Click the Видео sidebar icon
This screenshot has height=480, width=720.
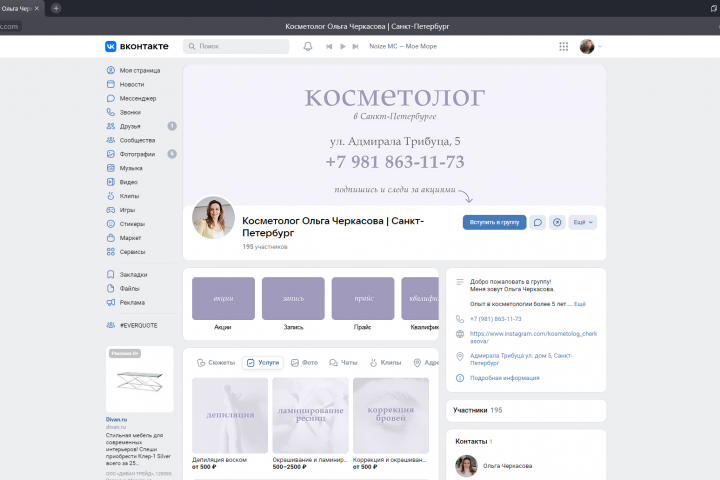pyautogui.click(x=111, y=182)
